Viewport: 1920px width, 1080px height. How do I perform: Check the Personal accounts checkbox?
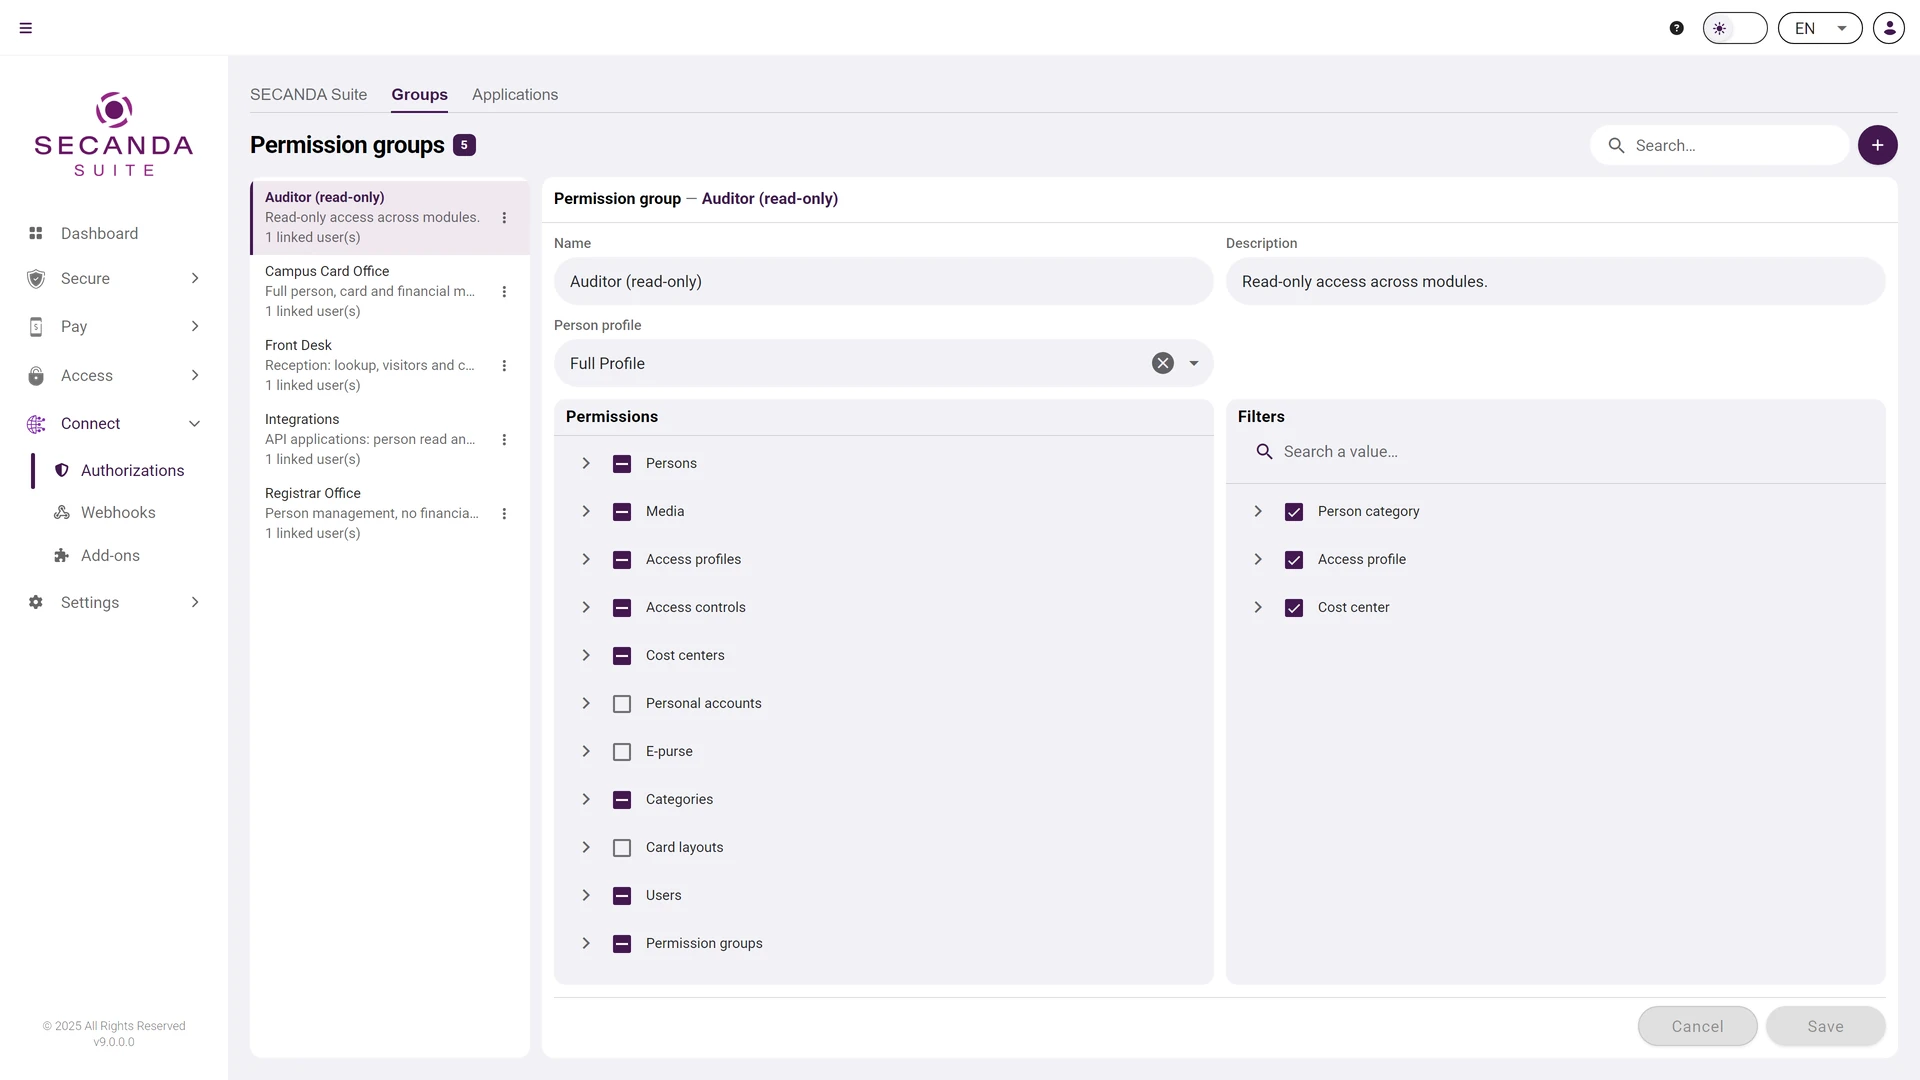[622, 704]
